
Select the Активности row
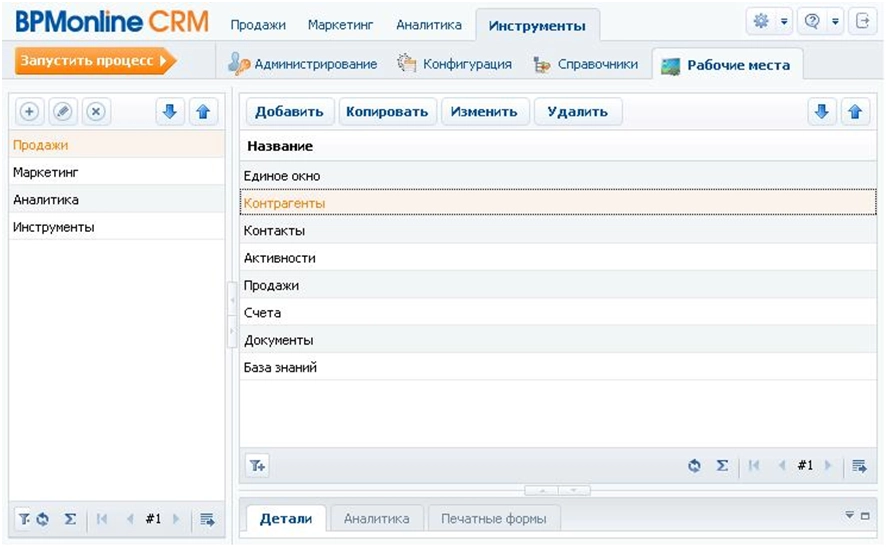[x=558, y=258]
